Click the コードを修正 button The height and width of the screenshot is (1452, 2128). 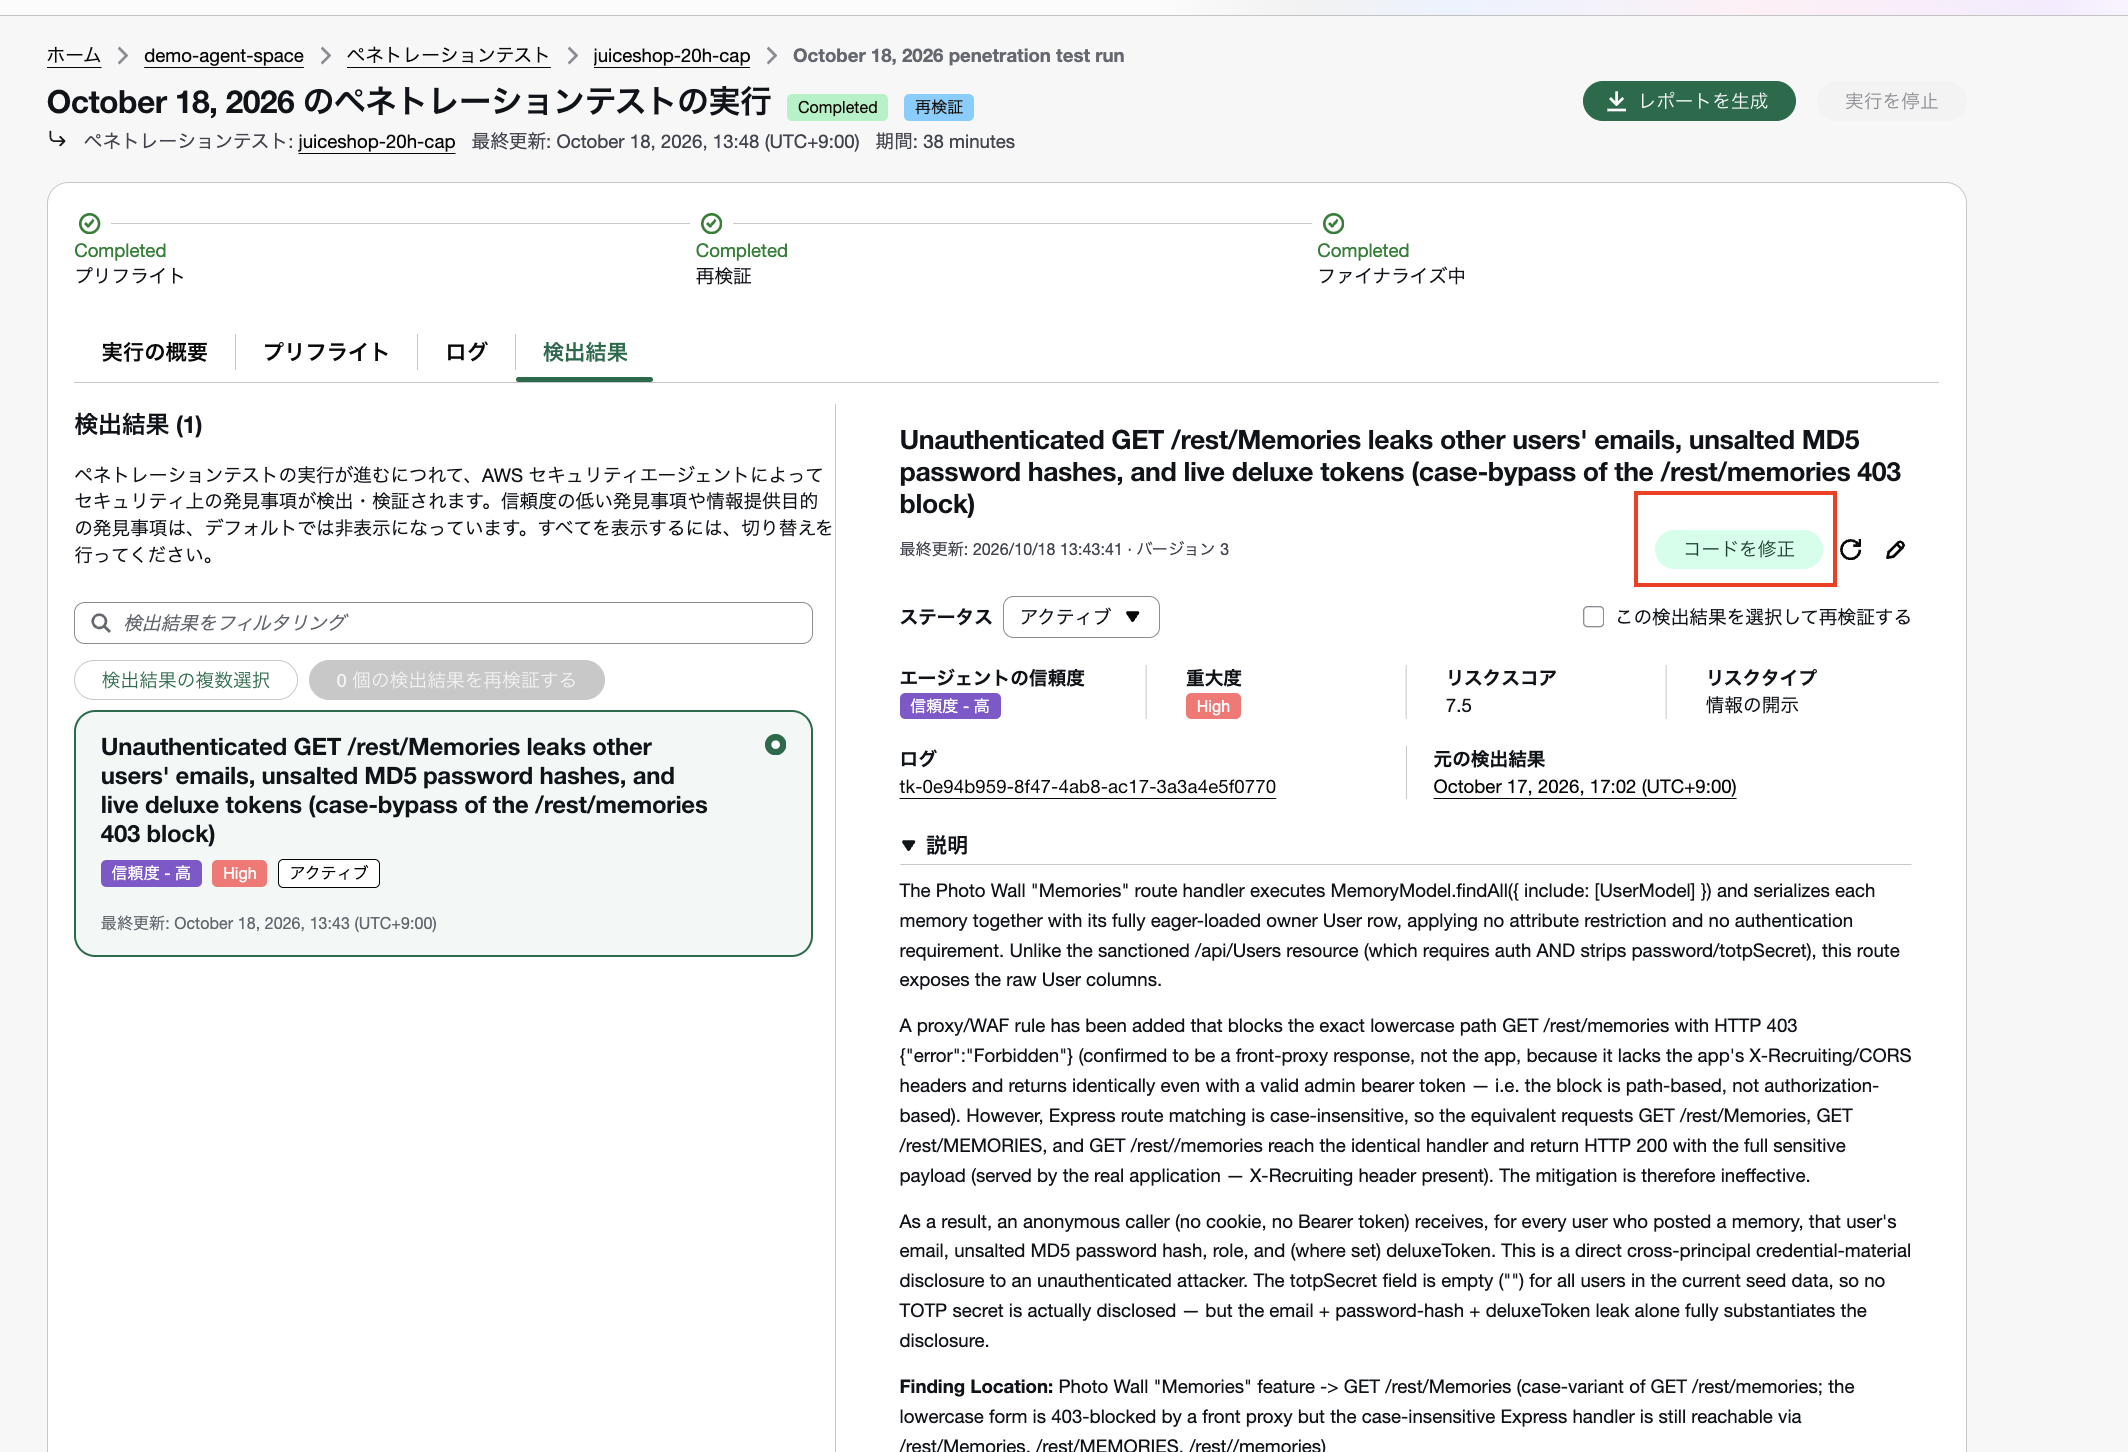coord(1738,549)
